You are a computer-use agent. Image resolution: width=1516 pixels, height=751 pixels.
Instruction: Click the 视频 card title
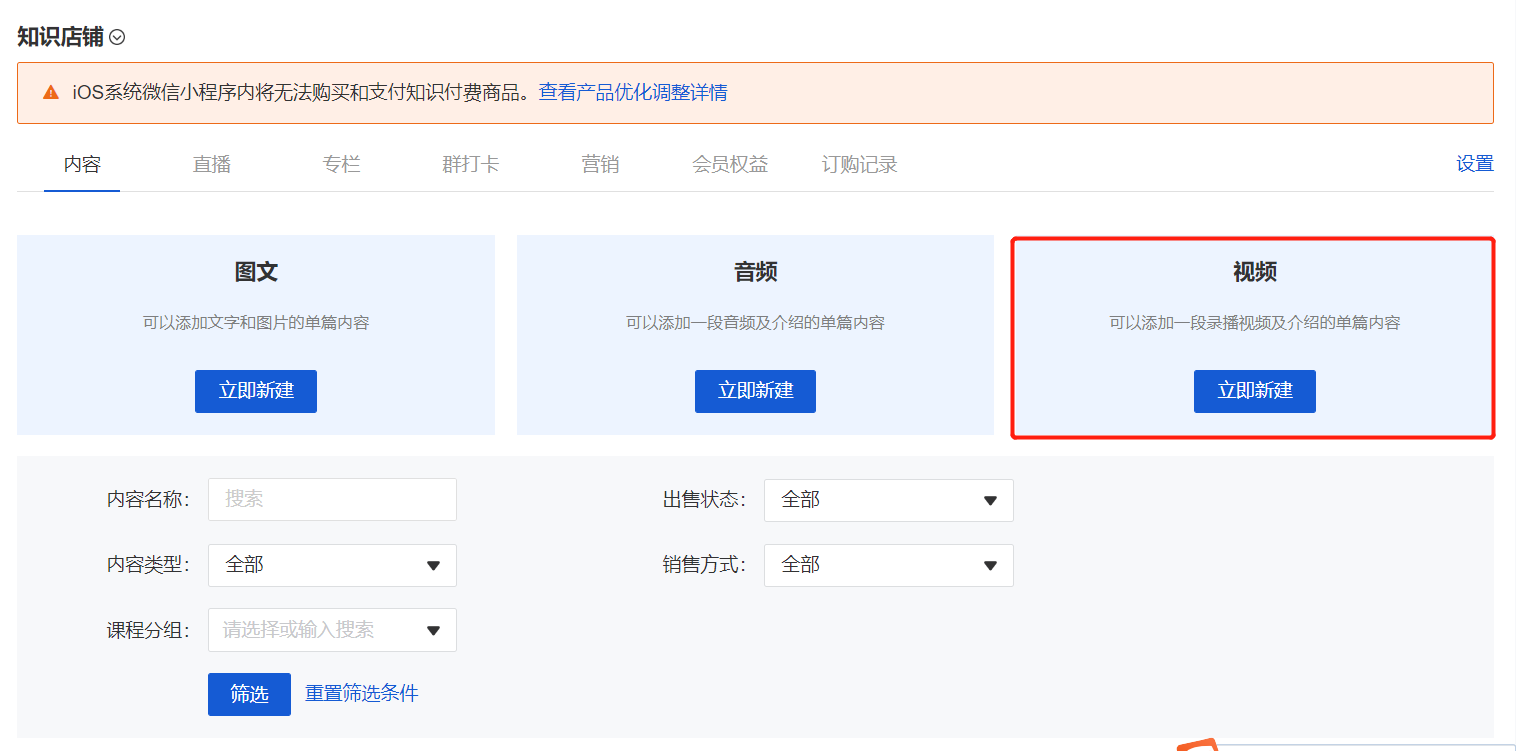1255,272
